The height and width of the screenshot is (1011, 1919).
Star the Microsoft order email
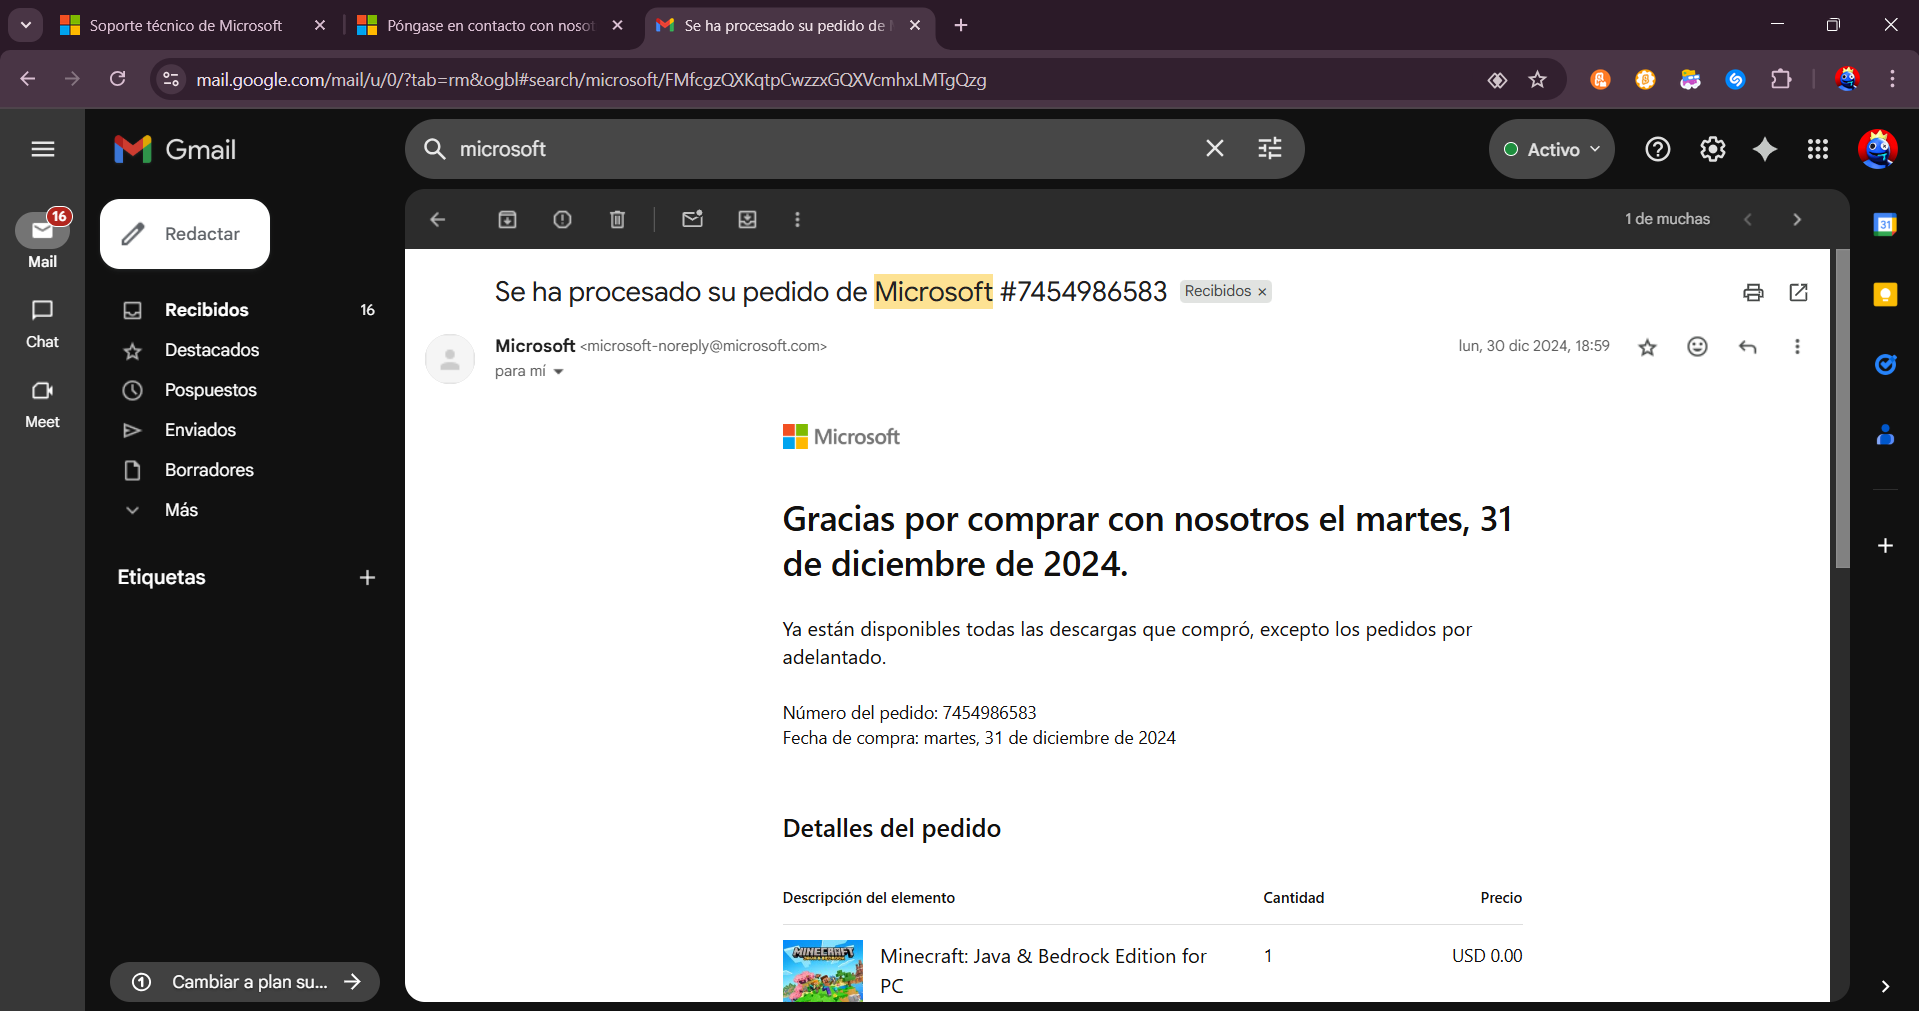pos(1647,347)
